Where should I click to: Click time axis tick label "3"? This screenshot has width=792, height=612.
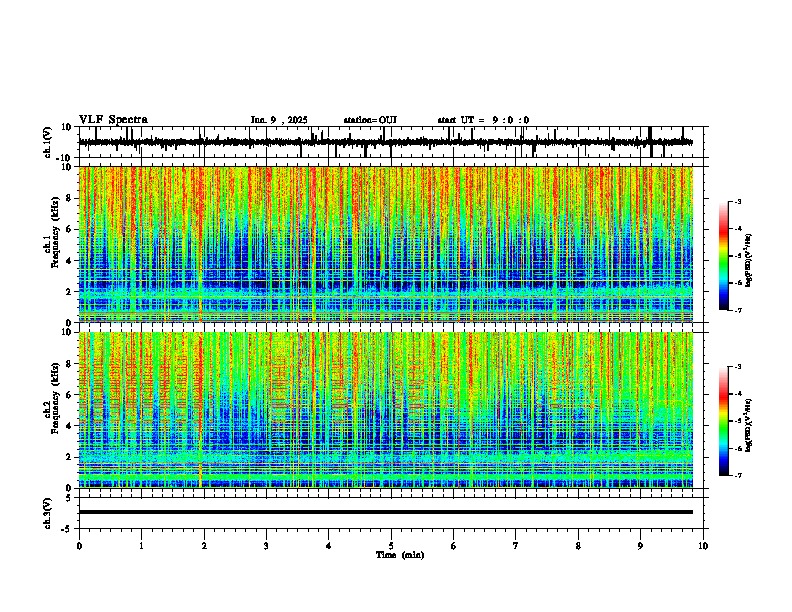266,546
